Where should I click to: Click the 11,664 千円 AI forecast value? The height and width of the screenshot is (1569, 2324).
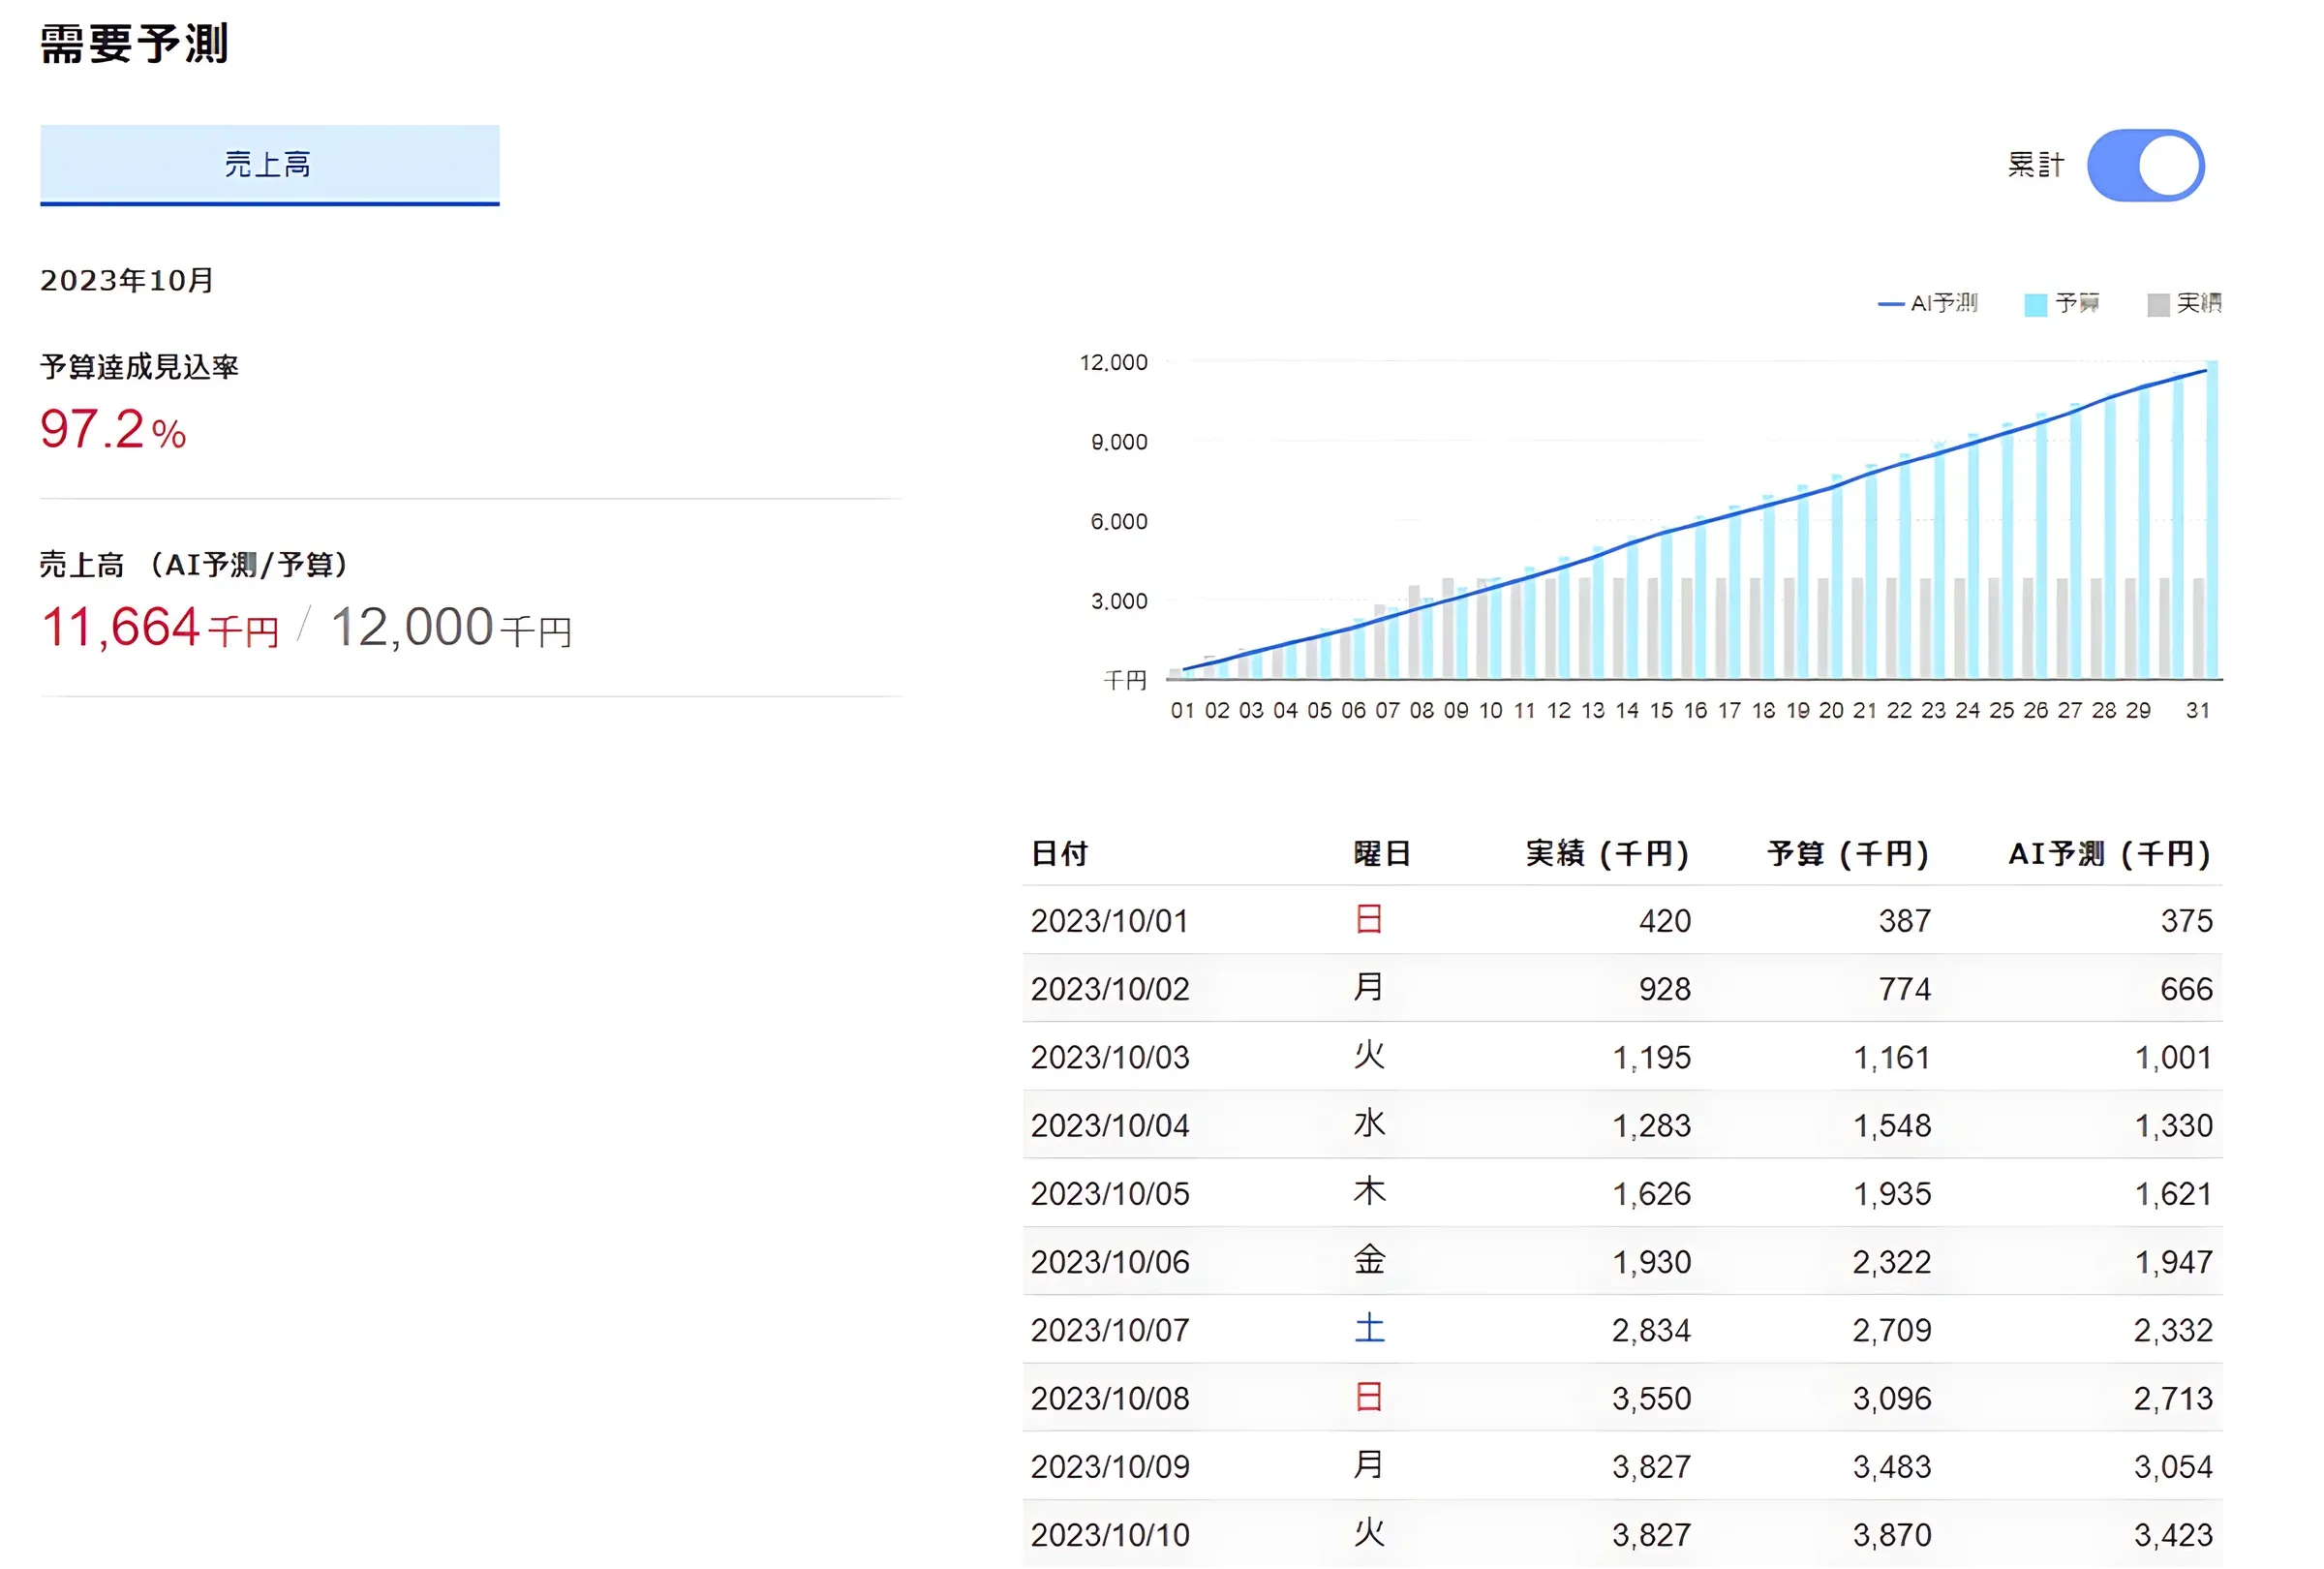click(x=160, y=628)
